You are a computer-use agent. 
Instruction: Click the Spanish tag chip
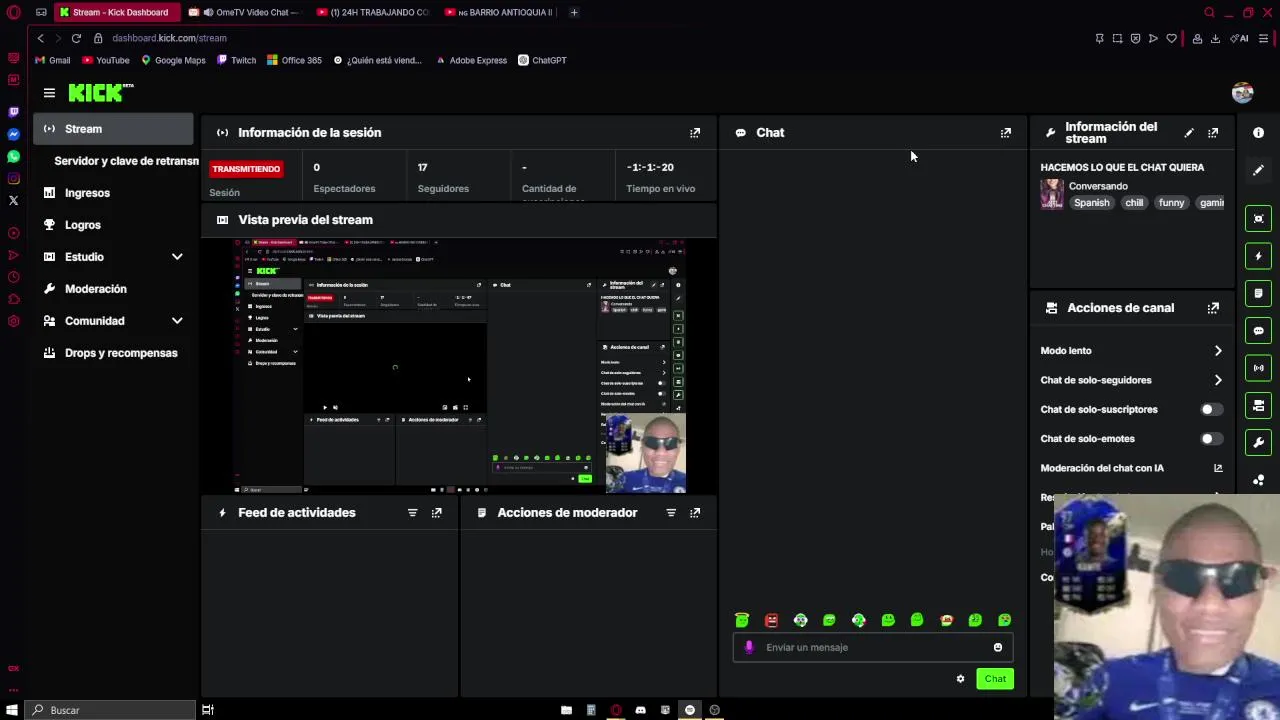click(1091, 202)
